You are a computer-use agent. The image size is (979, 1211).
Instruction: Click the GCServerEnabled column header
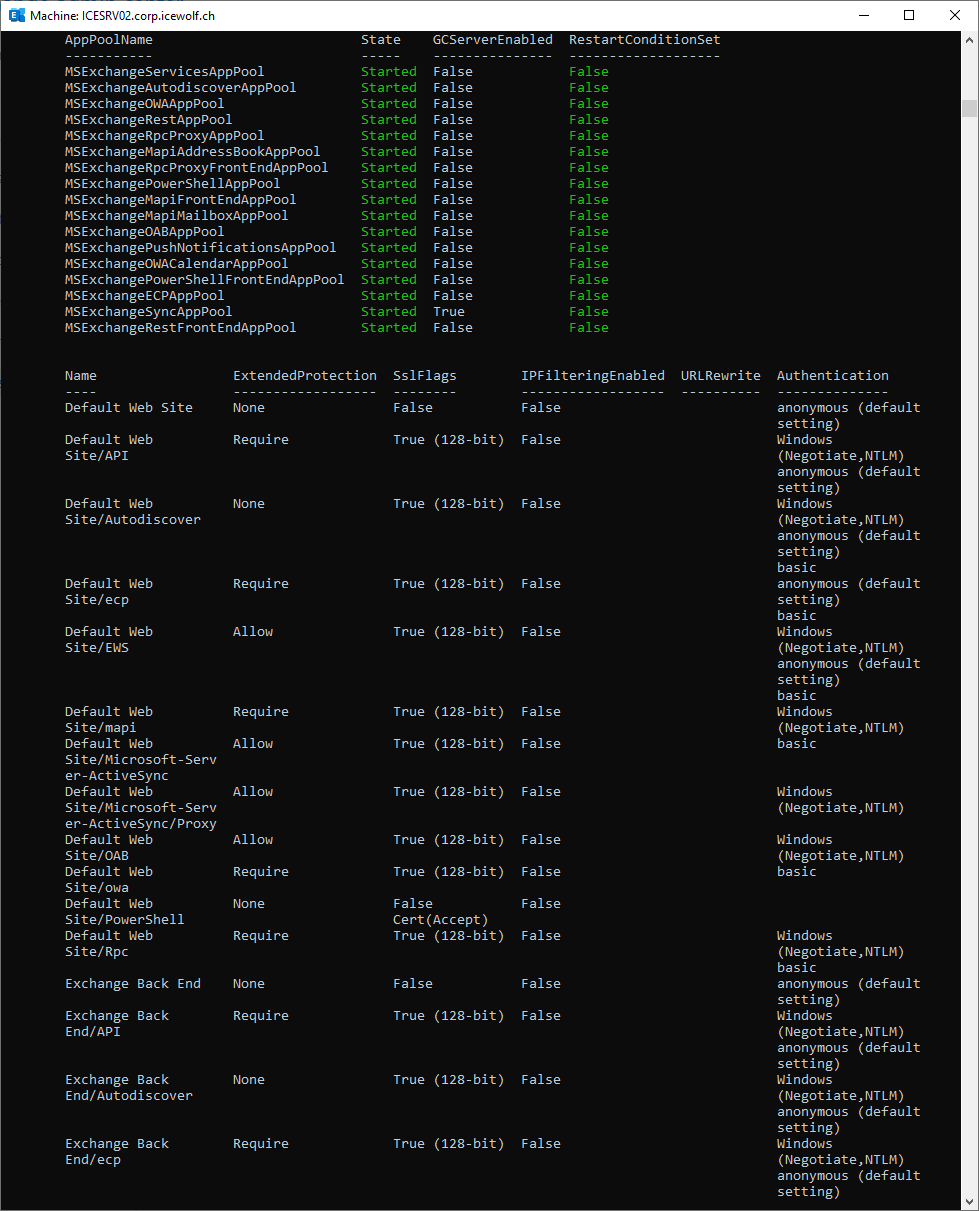(x=492, y=40)
